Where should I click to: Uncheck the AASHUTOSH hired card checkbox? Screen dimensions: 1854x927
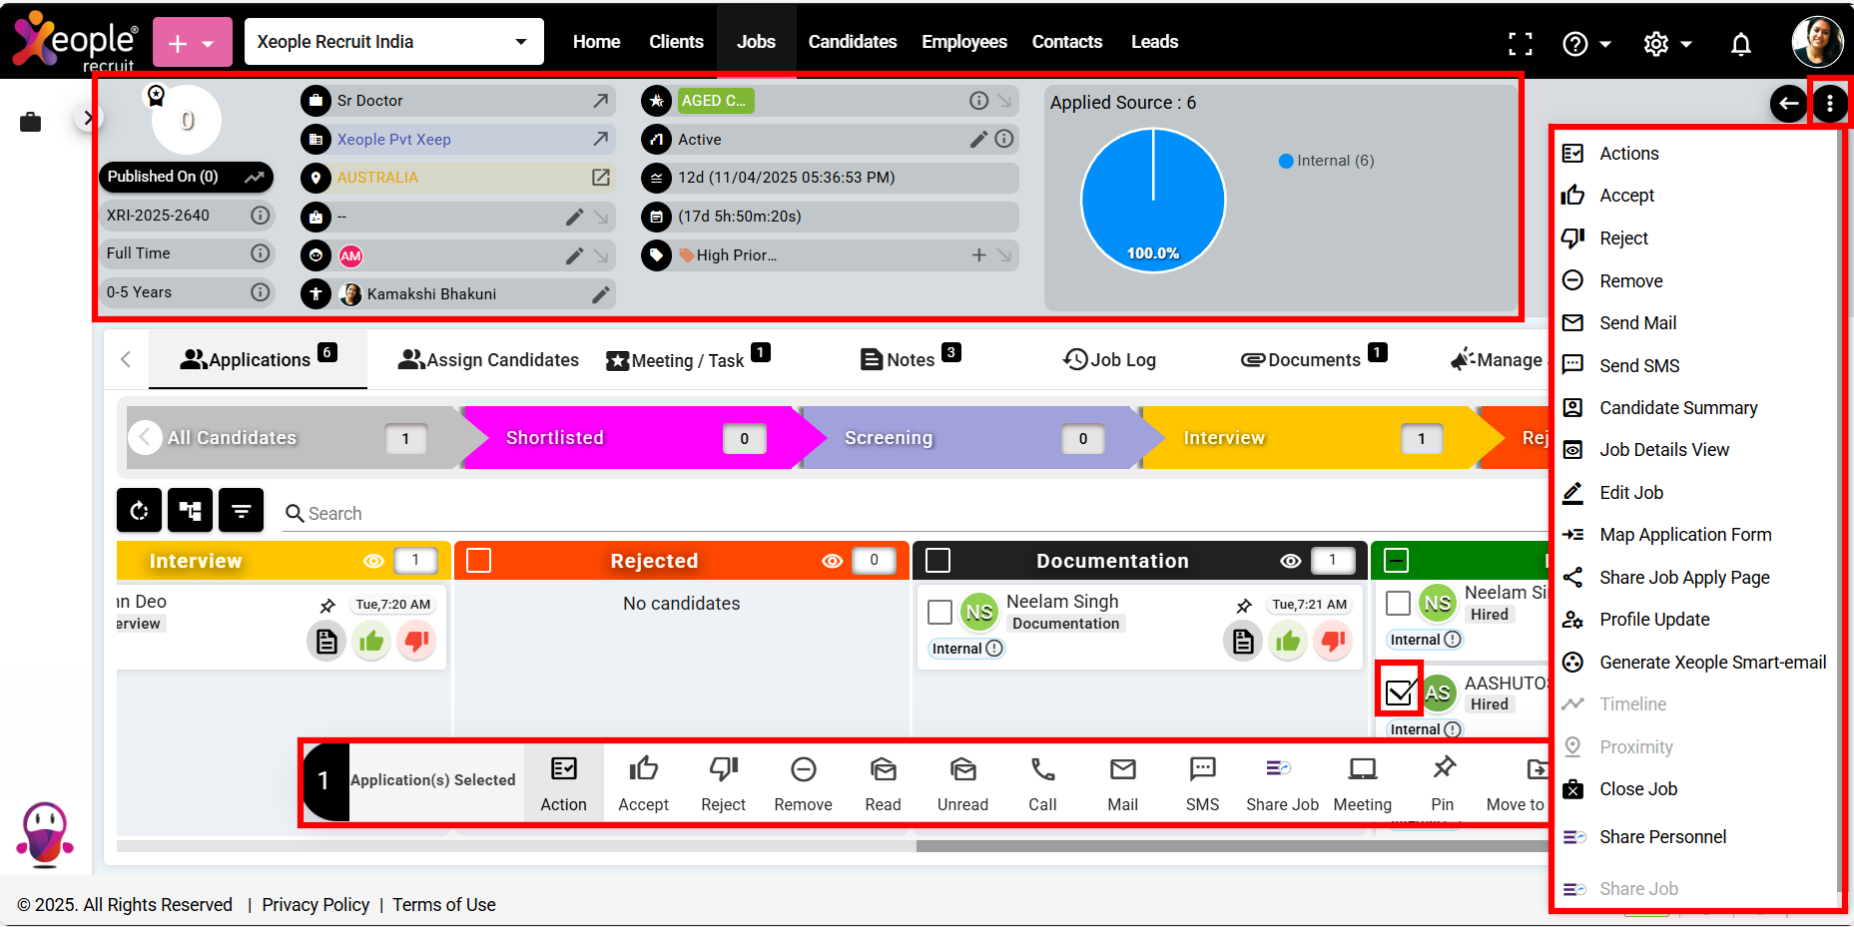point(1399,691)
